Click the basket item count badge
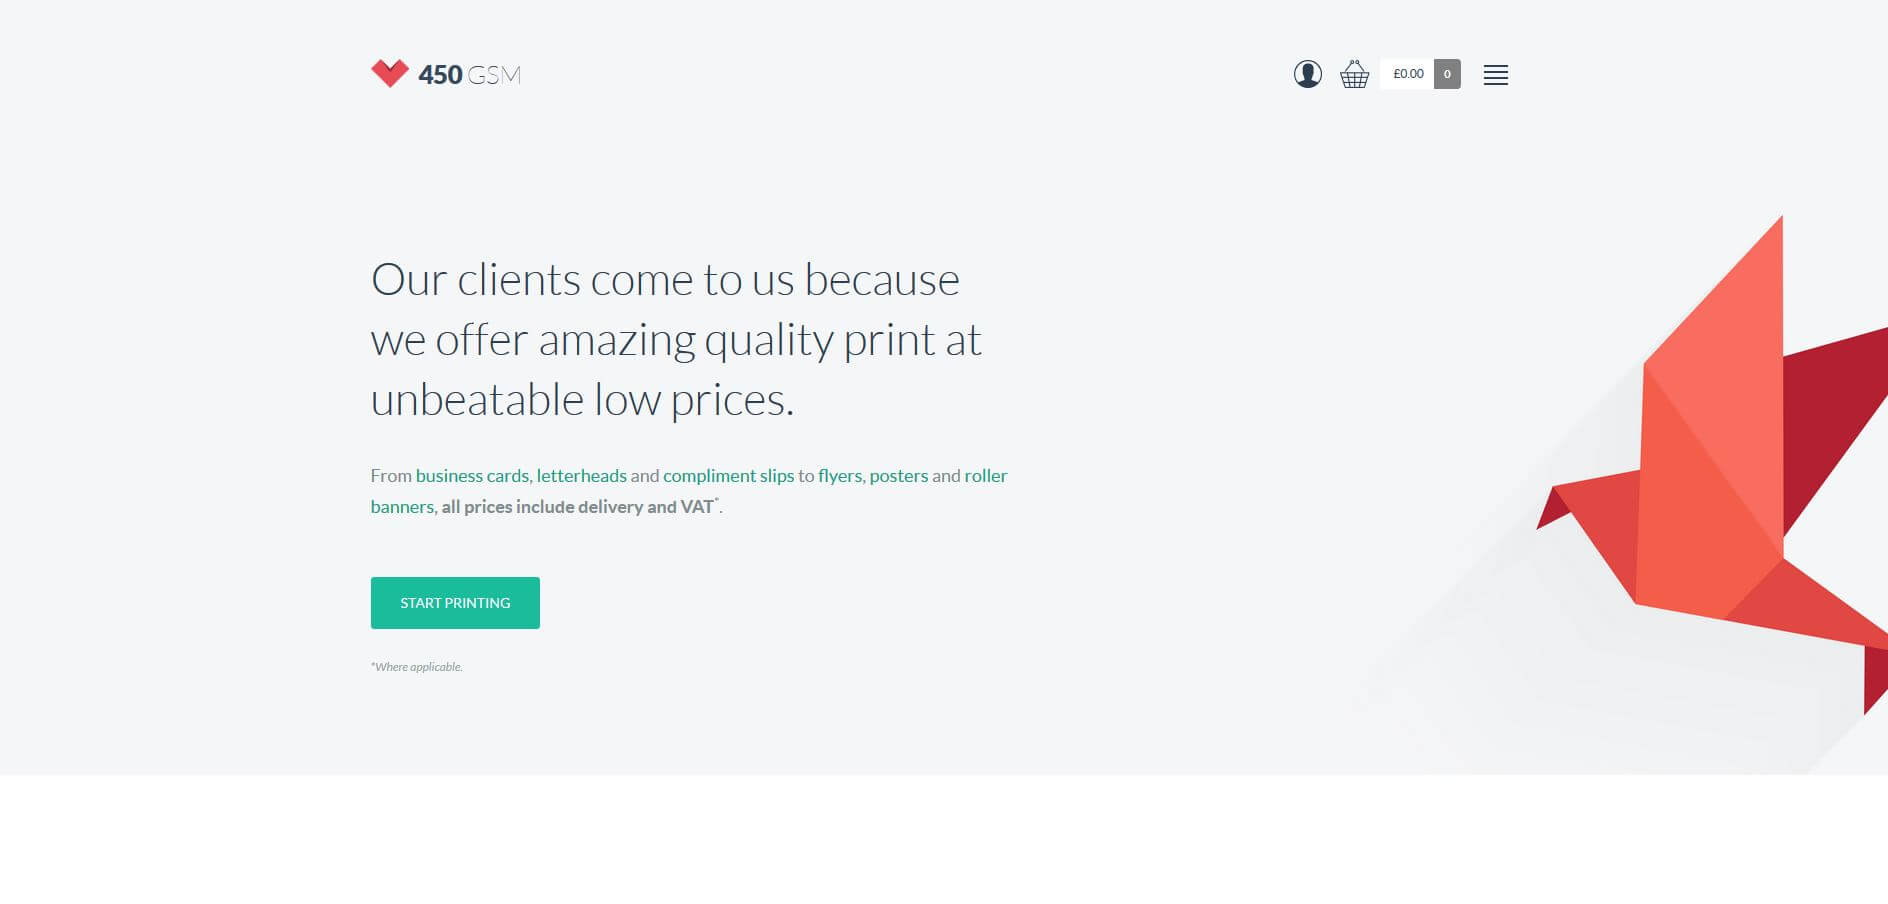This screenshot has height=904, width=1888. (1447, 74)
